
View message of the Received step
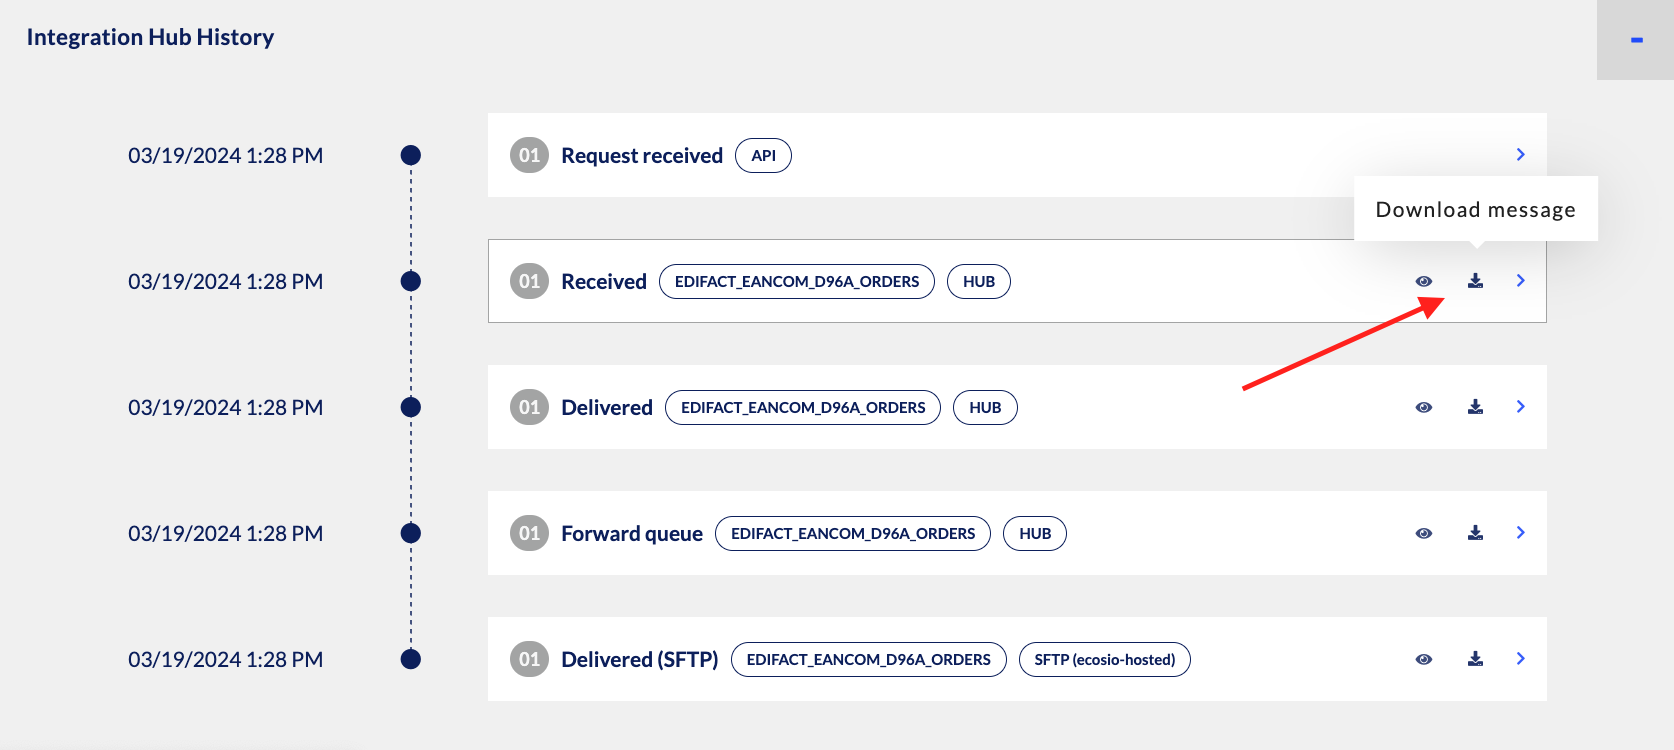click(x=1424, y=281)
